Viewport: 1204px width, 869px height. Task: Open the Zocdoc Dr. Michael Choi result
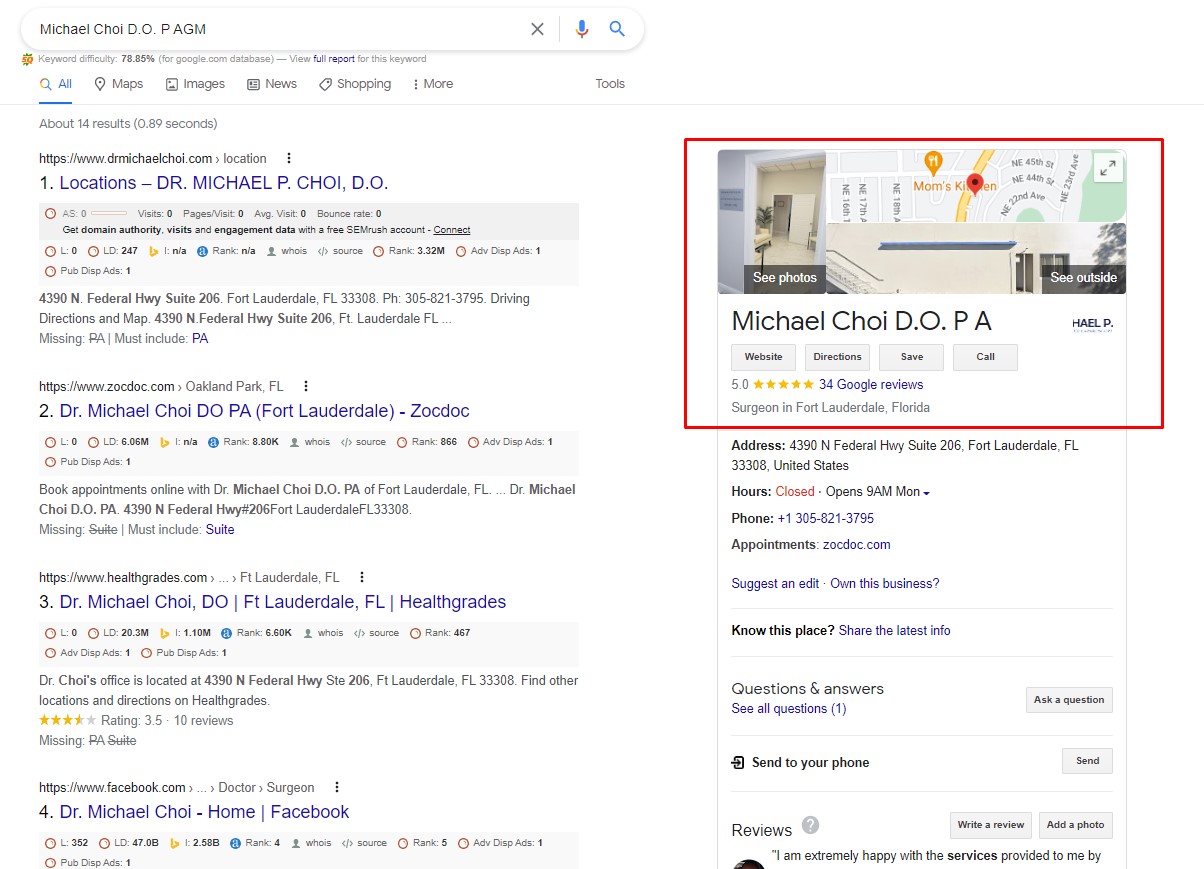click(264, 411)
